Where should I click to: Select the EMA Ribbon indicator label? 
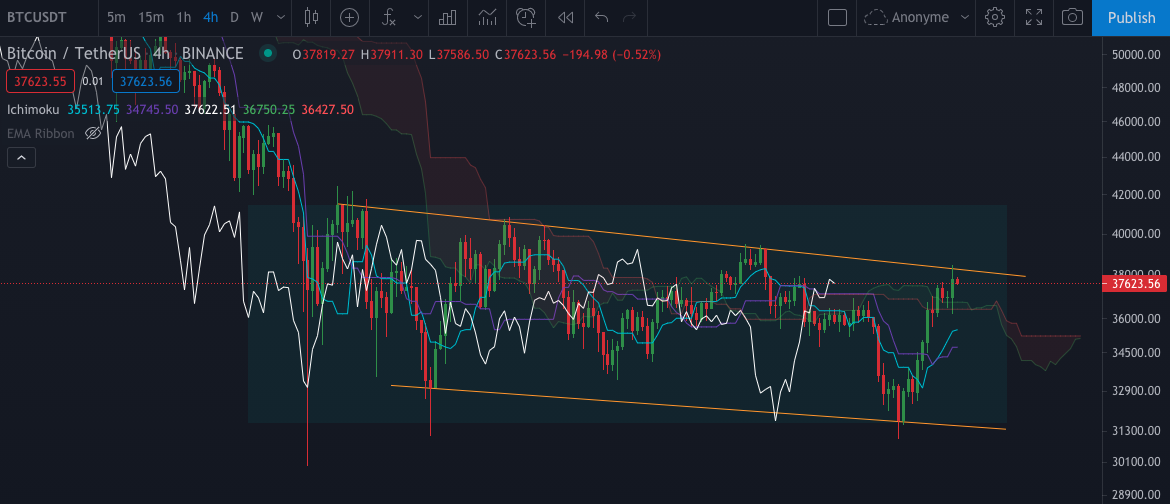(x=41, y=134)
